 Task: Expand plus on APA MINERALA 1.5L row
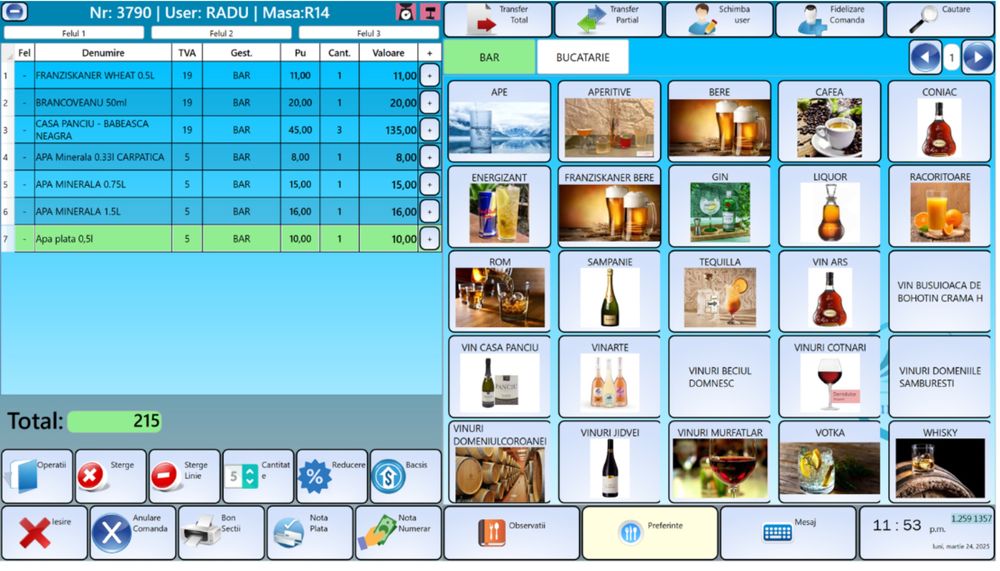[429, 211]
